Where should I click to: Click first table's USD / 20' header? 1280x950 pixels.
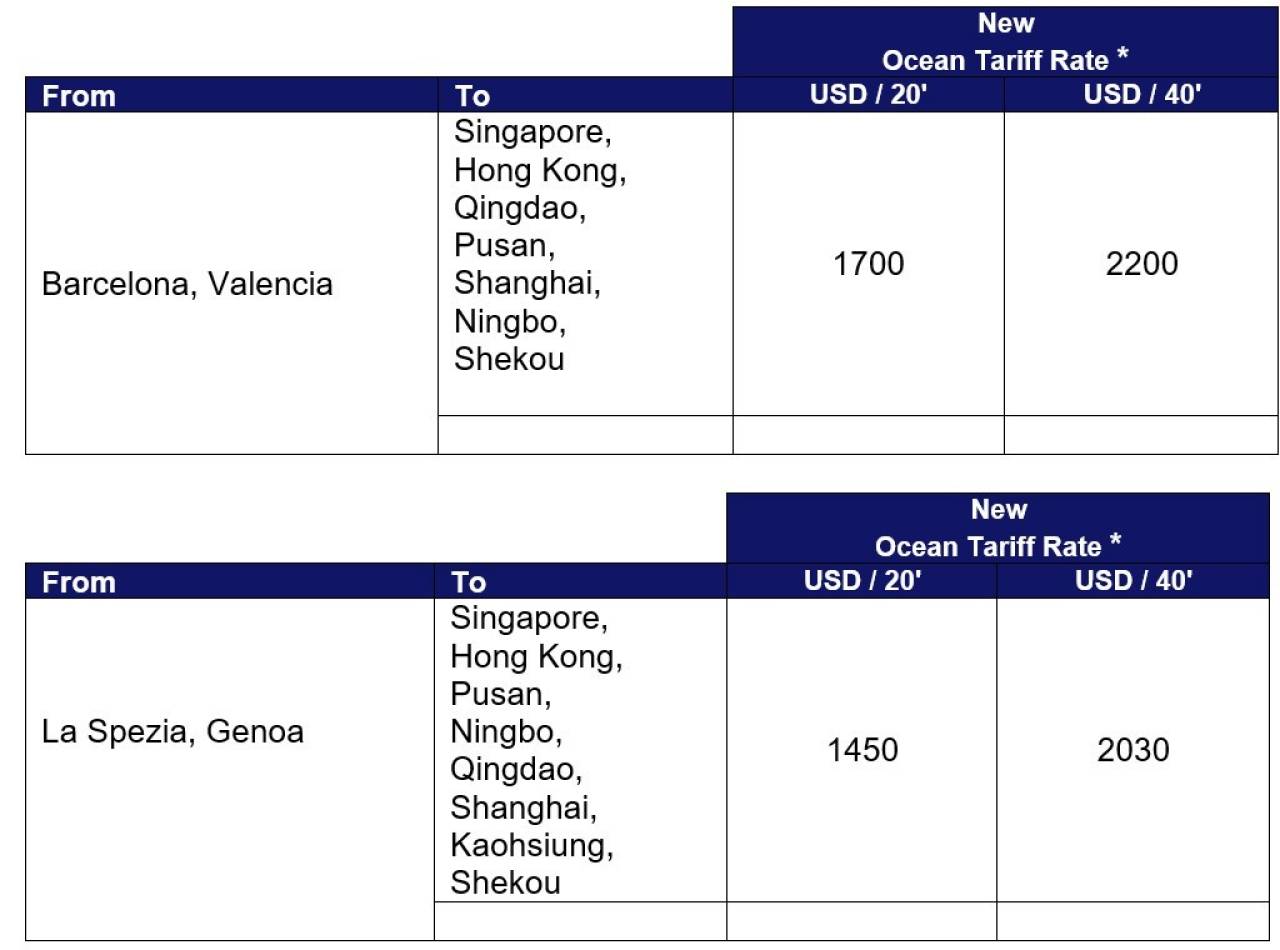tap(868, 95)
